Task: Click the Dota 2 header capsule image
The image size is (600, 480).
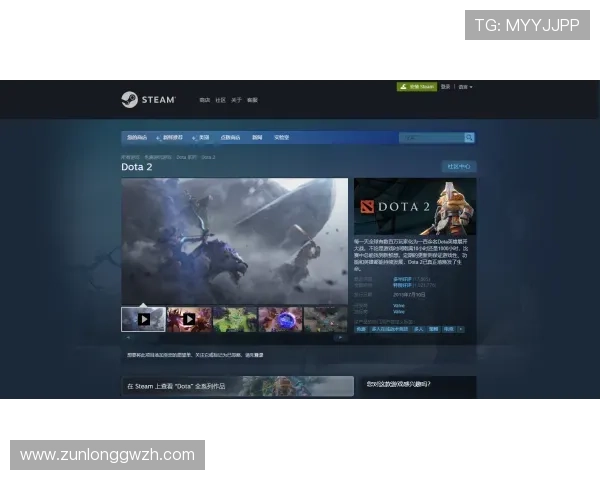Action: 415,206
